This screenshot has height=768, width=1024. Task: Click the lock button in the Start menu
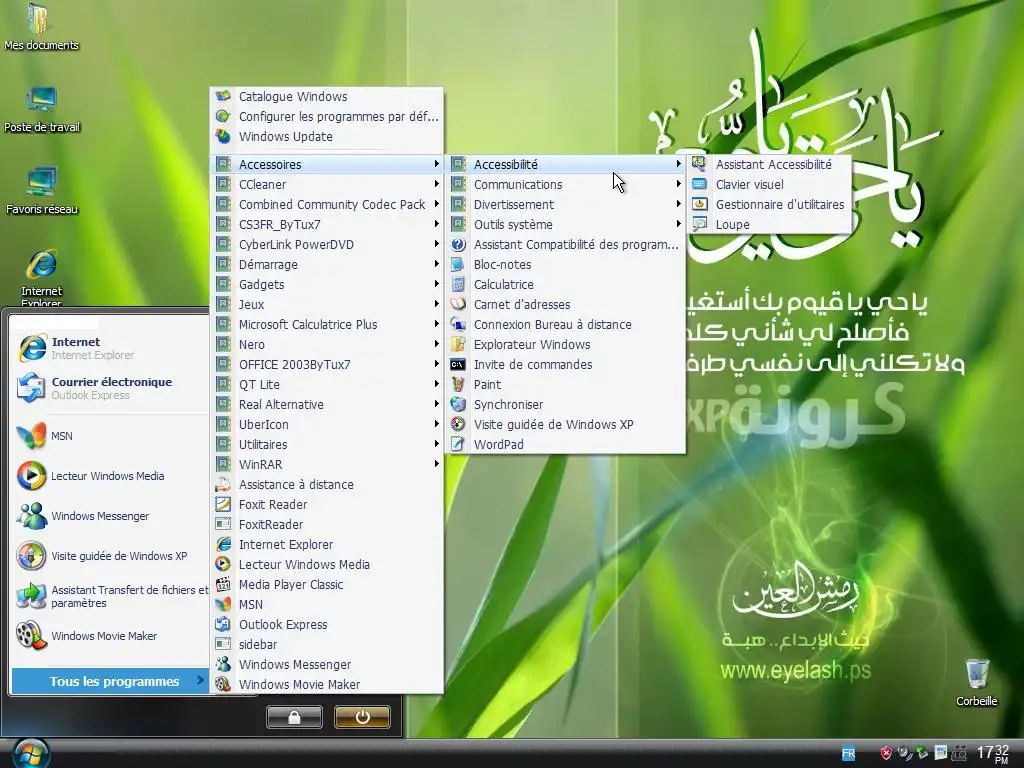294,717
